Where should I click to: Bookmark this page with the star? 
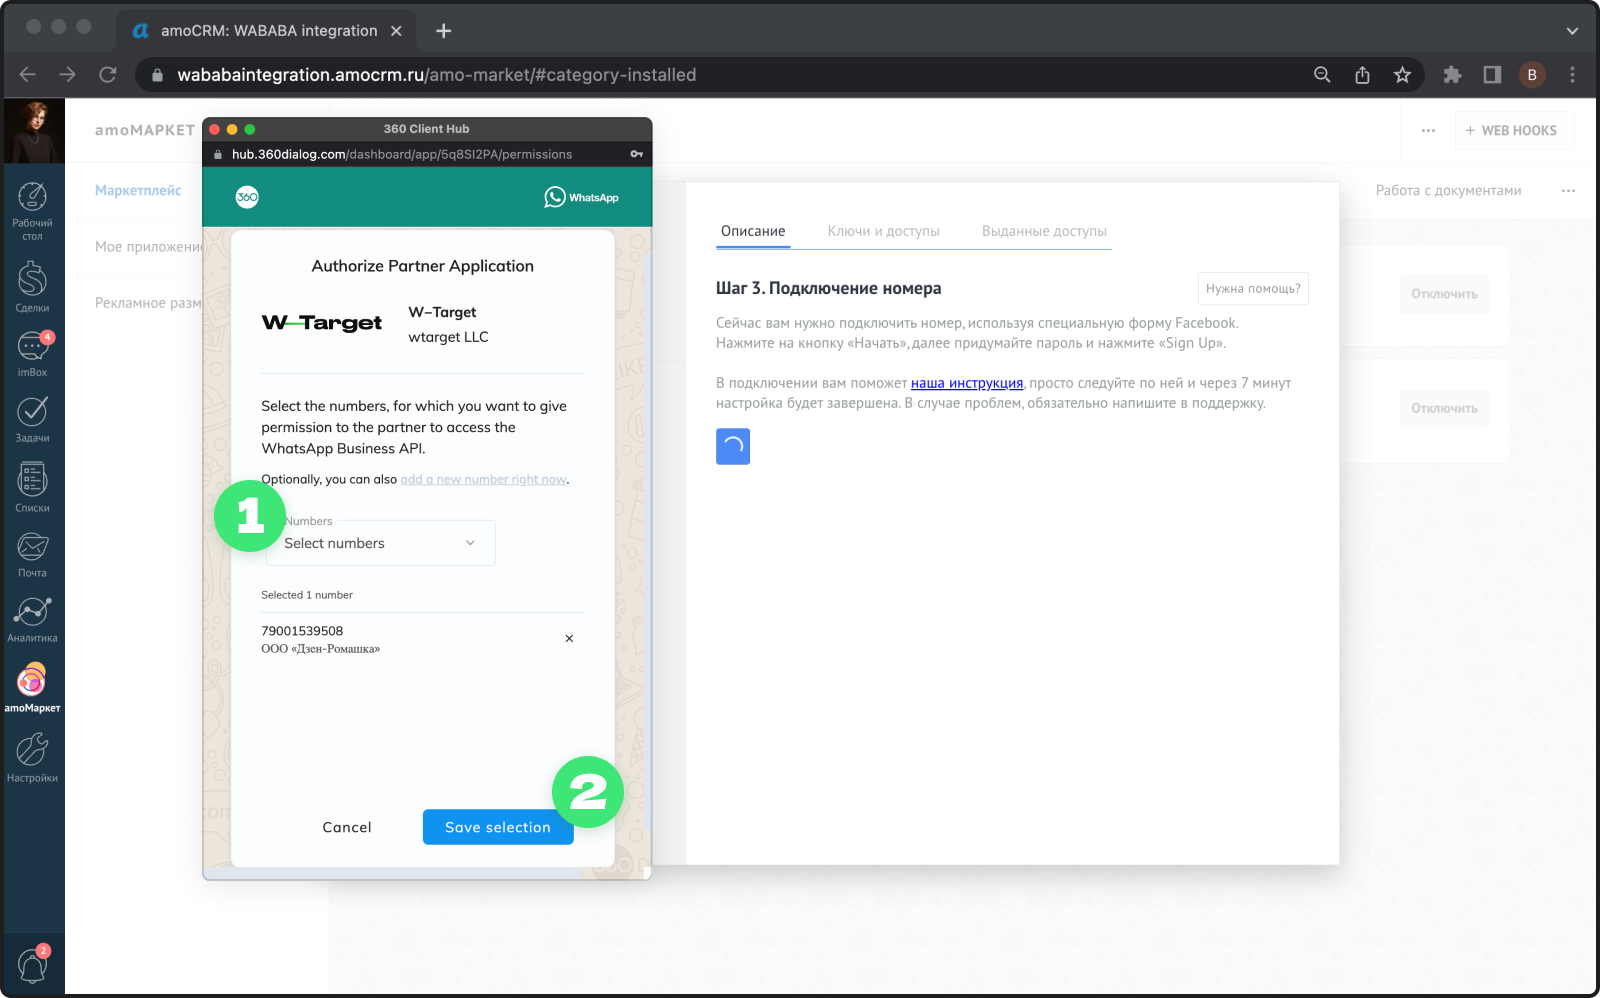click(1402, 74)
